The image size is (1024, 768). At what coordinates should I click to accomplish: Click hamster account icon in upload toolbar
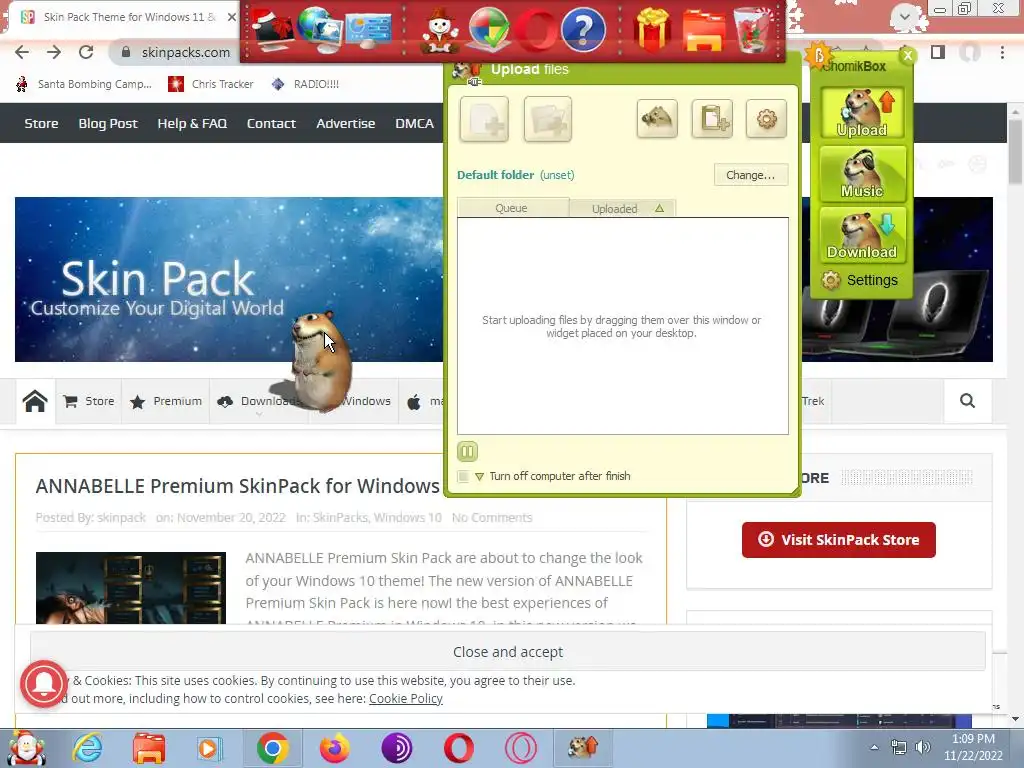[x=657, y=119]
